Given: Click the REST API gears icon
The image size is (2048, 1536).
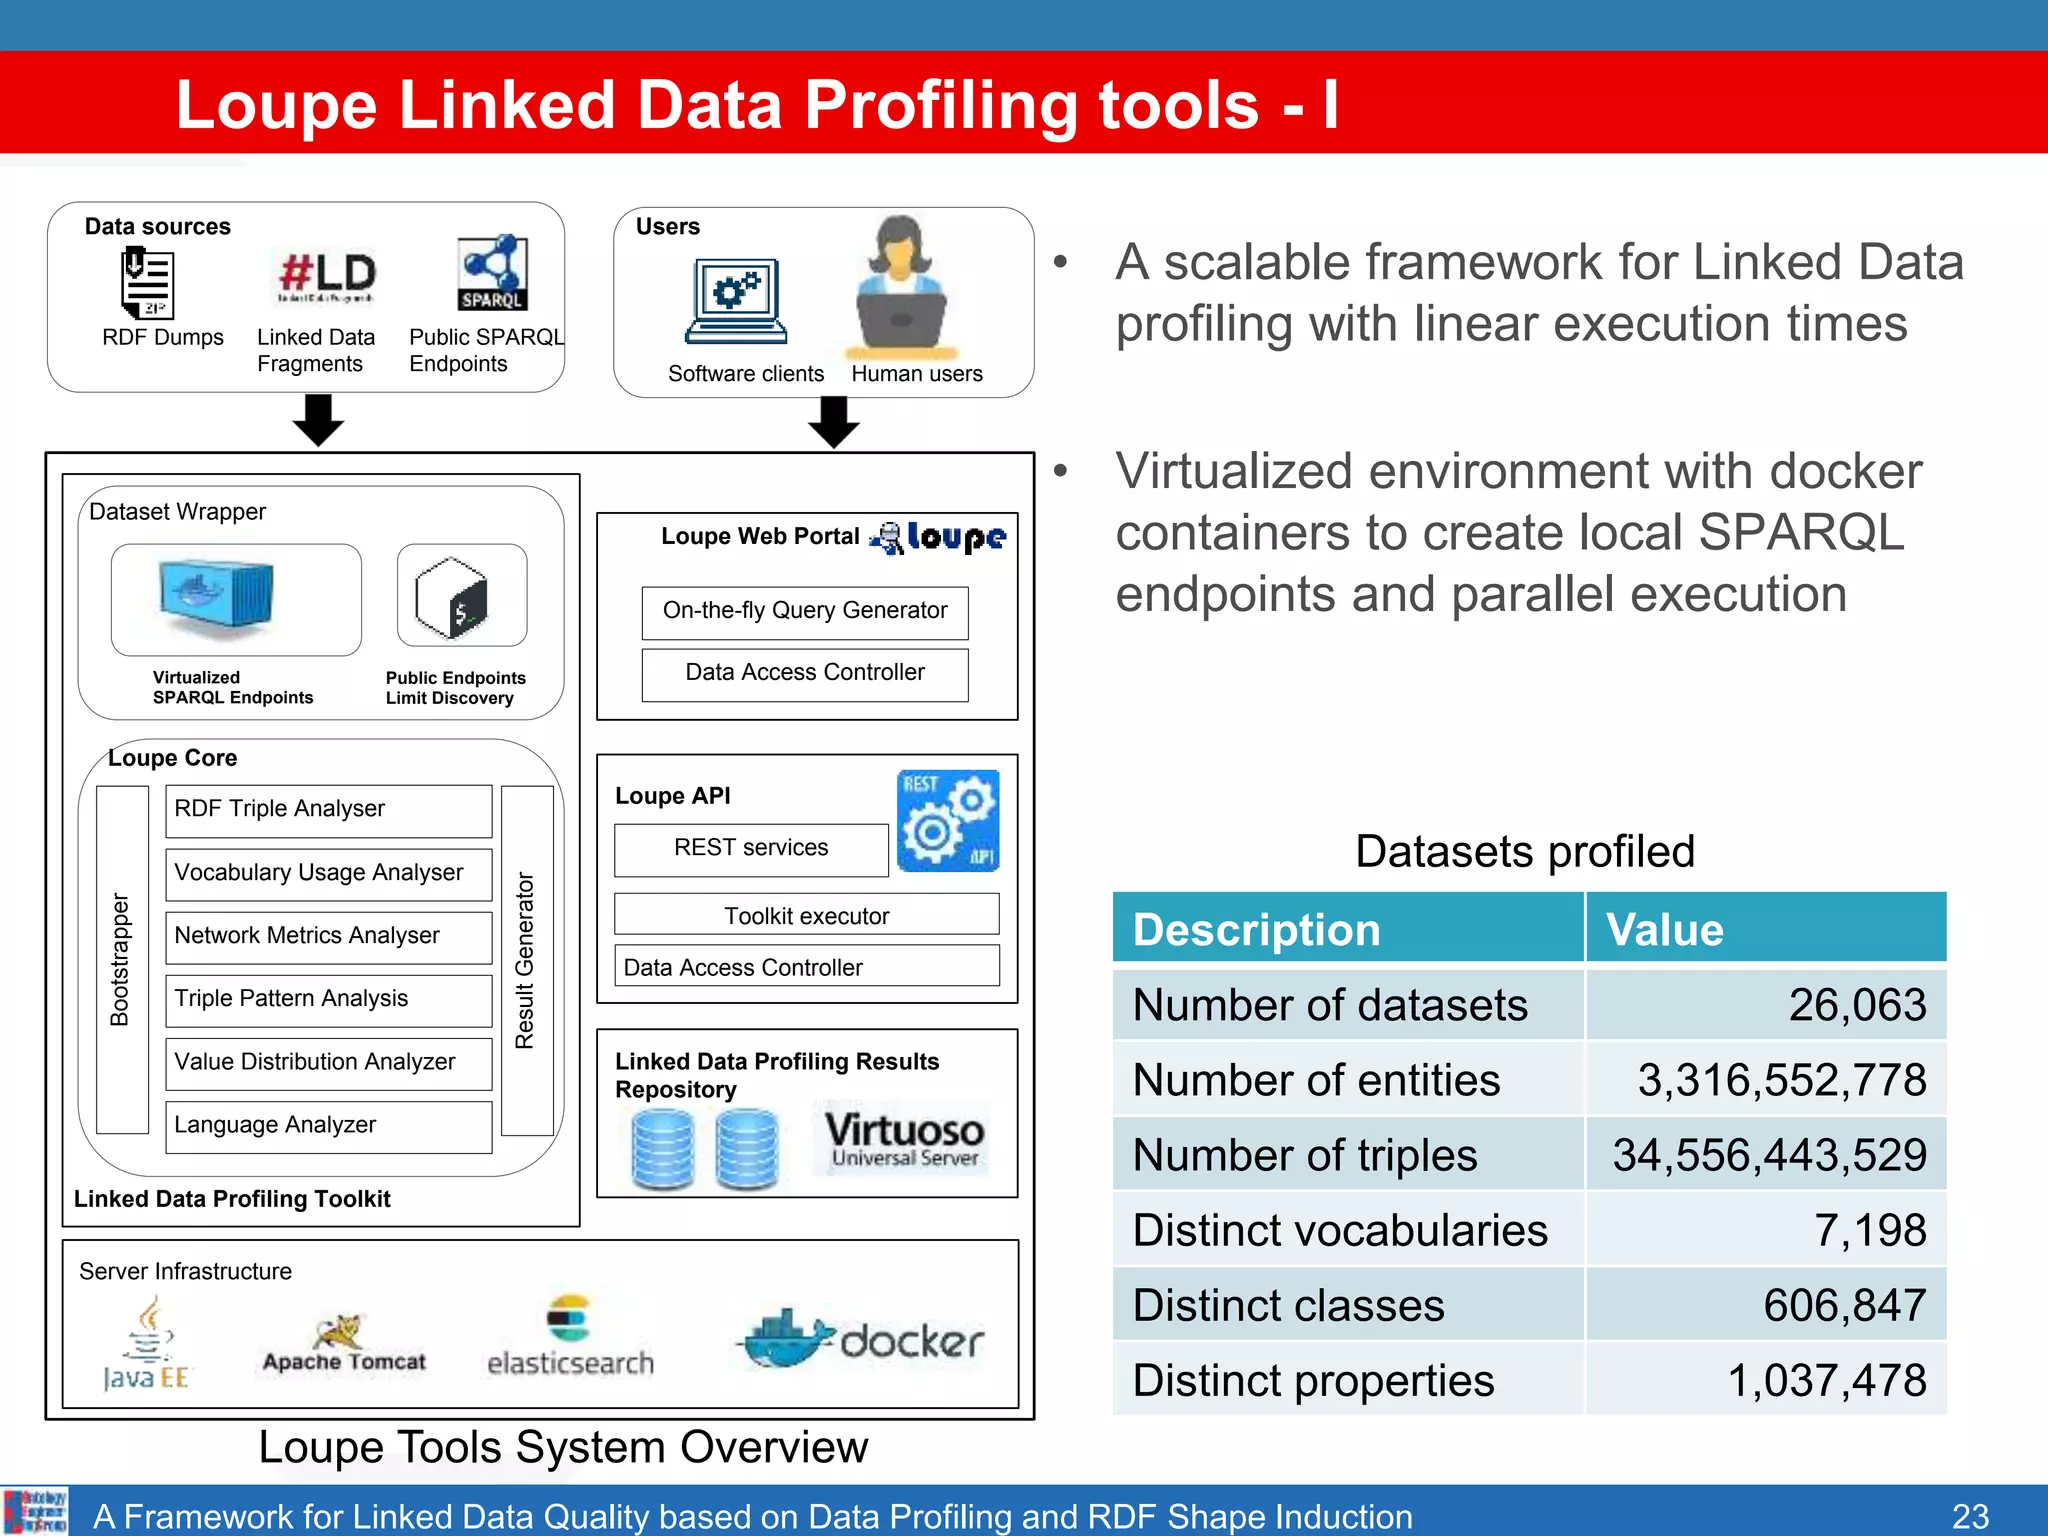Looking at the screenshot, I should [x=948, y=820].
